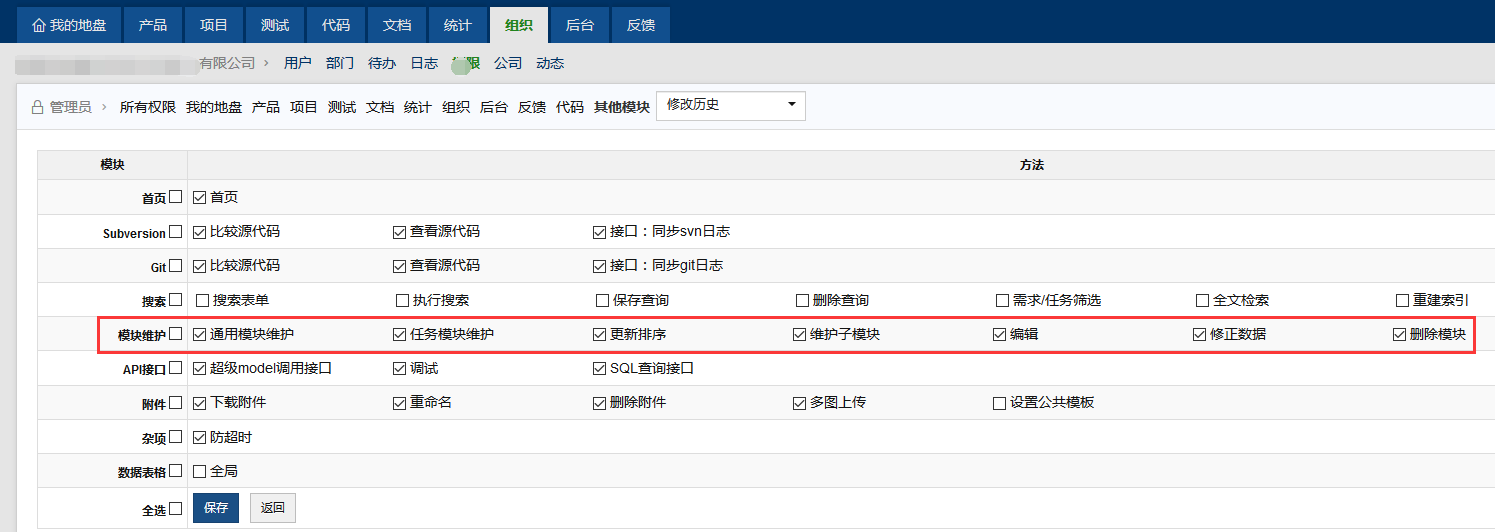The width and height of the screenshot is (1495, 532).
Task: Click the lock icon beside 管理员
Action: [x=37, y=107]
